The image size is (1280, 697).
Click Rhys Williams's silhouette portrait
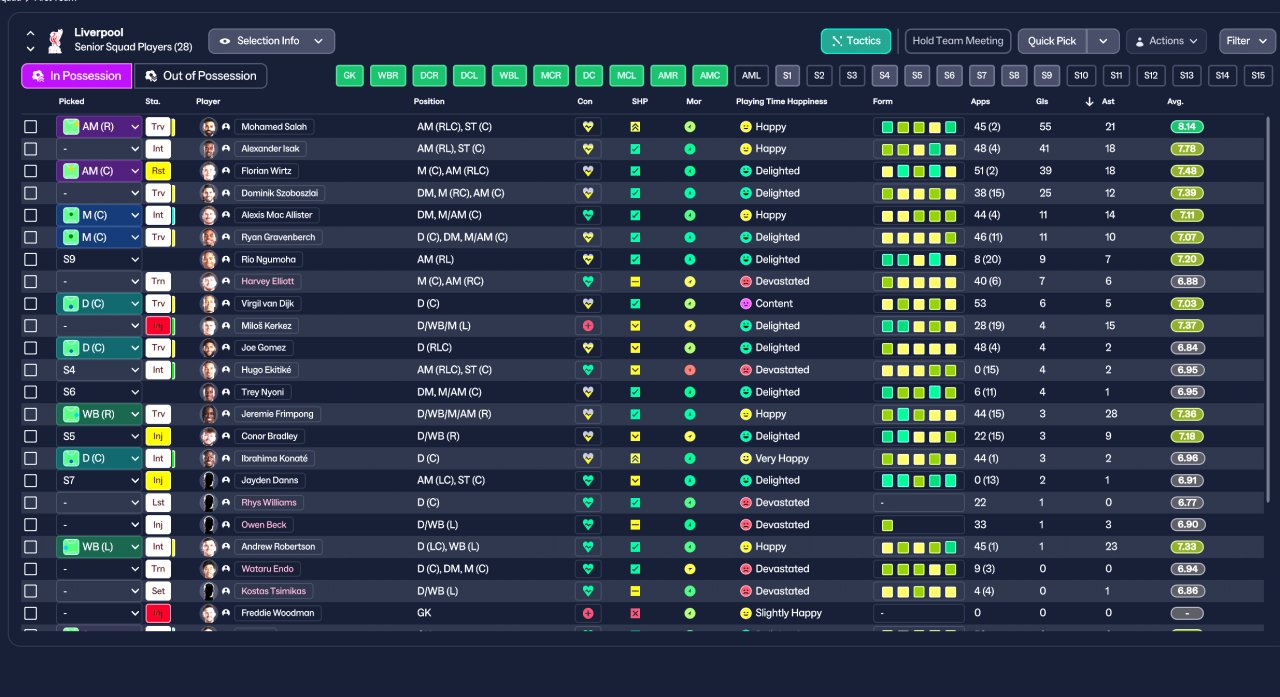208,503
